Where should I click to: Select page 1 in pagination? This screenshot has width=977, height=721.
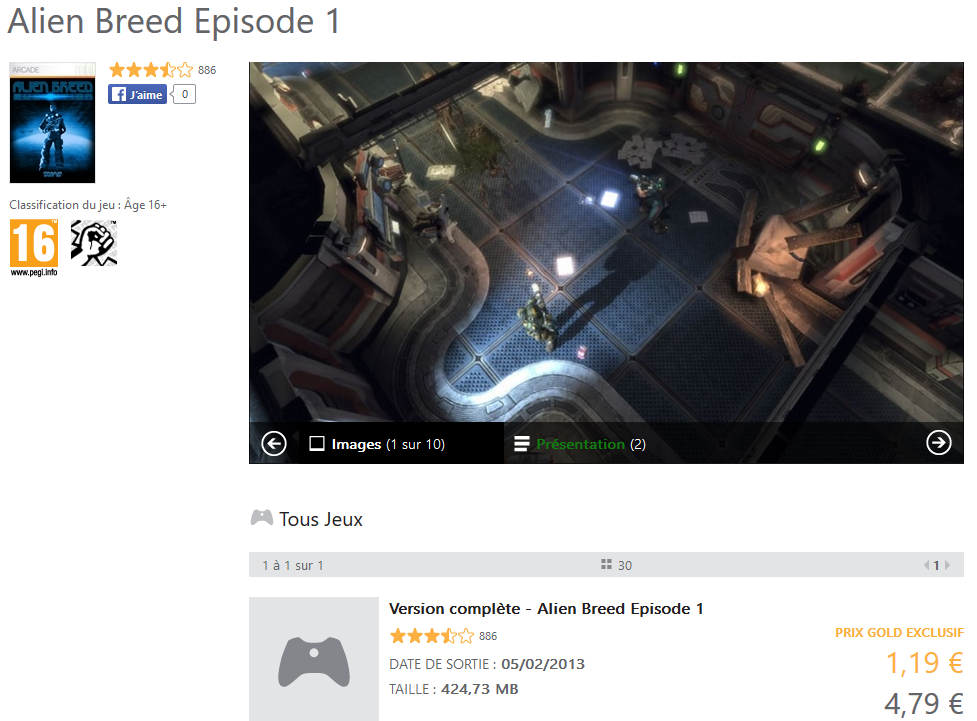(936, 565)
